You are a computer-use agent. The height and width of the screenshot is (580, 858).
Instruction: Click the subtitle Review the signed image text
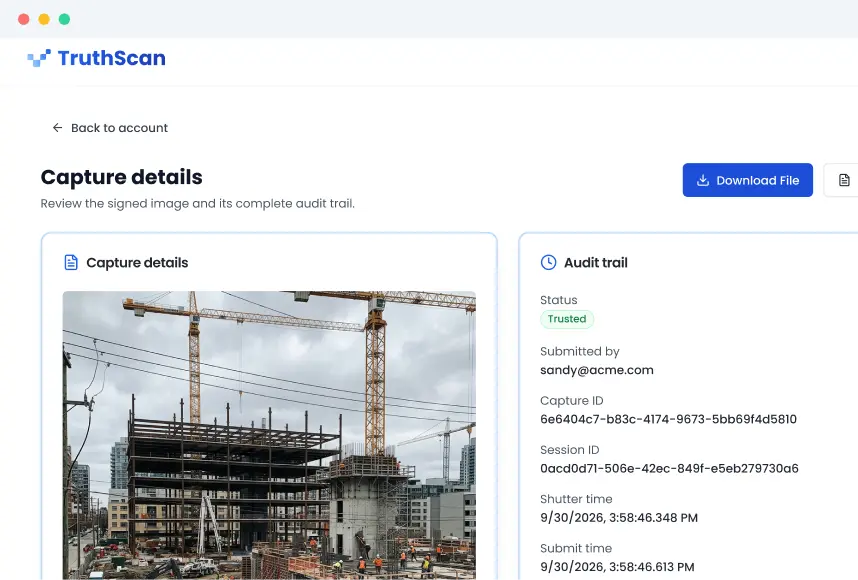click(x=198, y=204)
